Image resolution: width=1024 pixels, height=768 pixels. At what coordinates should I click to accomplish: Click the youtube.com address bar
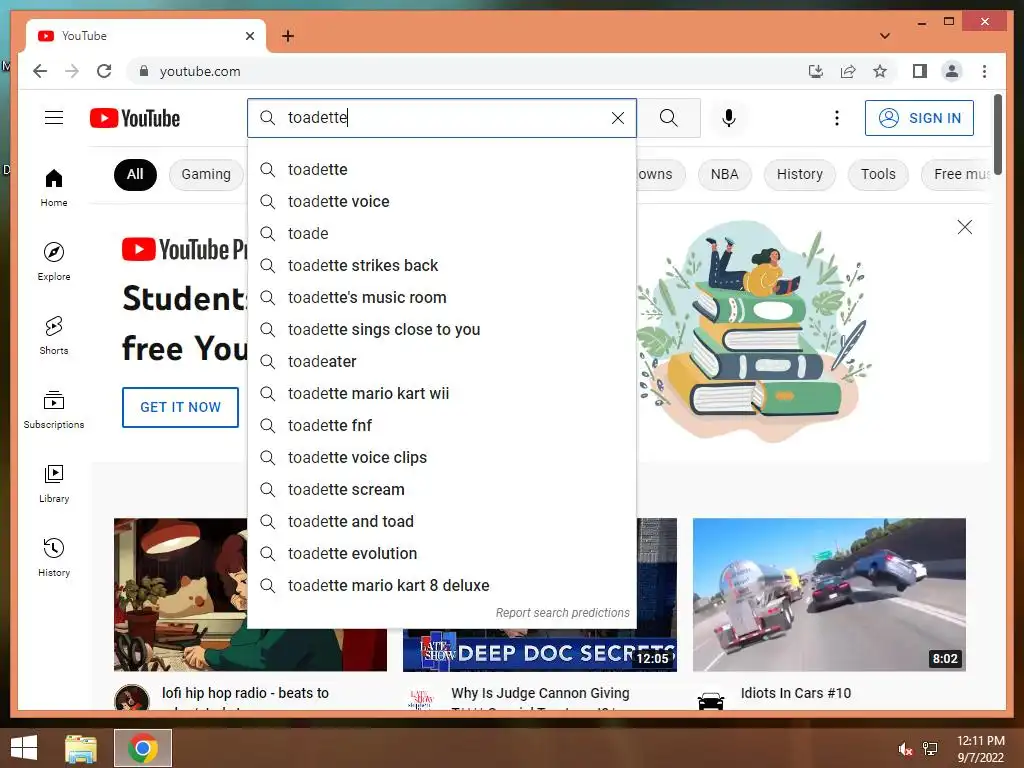coord(464,71)
